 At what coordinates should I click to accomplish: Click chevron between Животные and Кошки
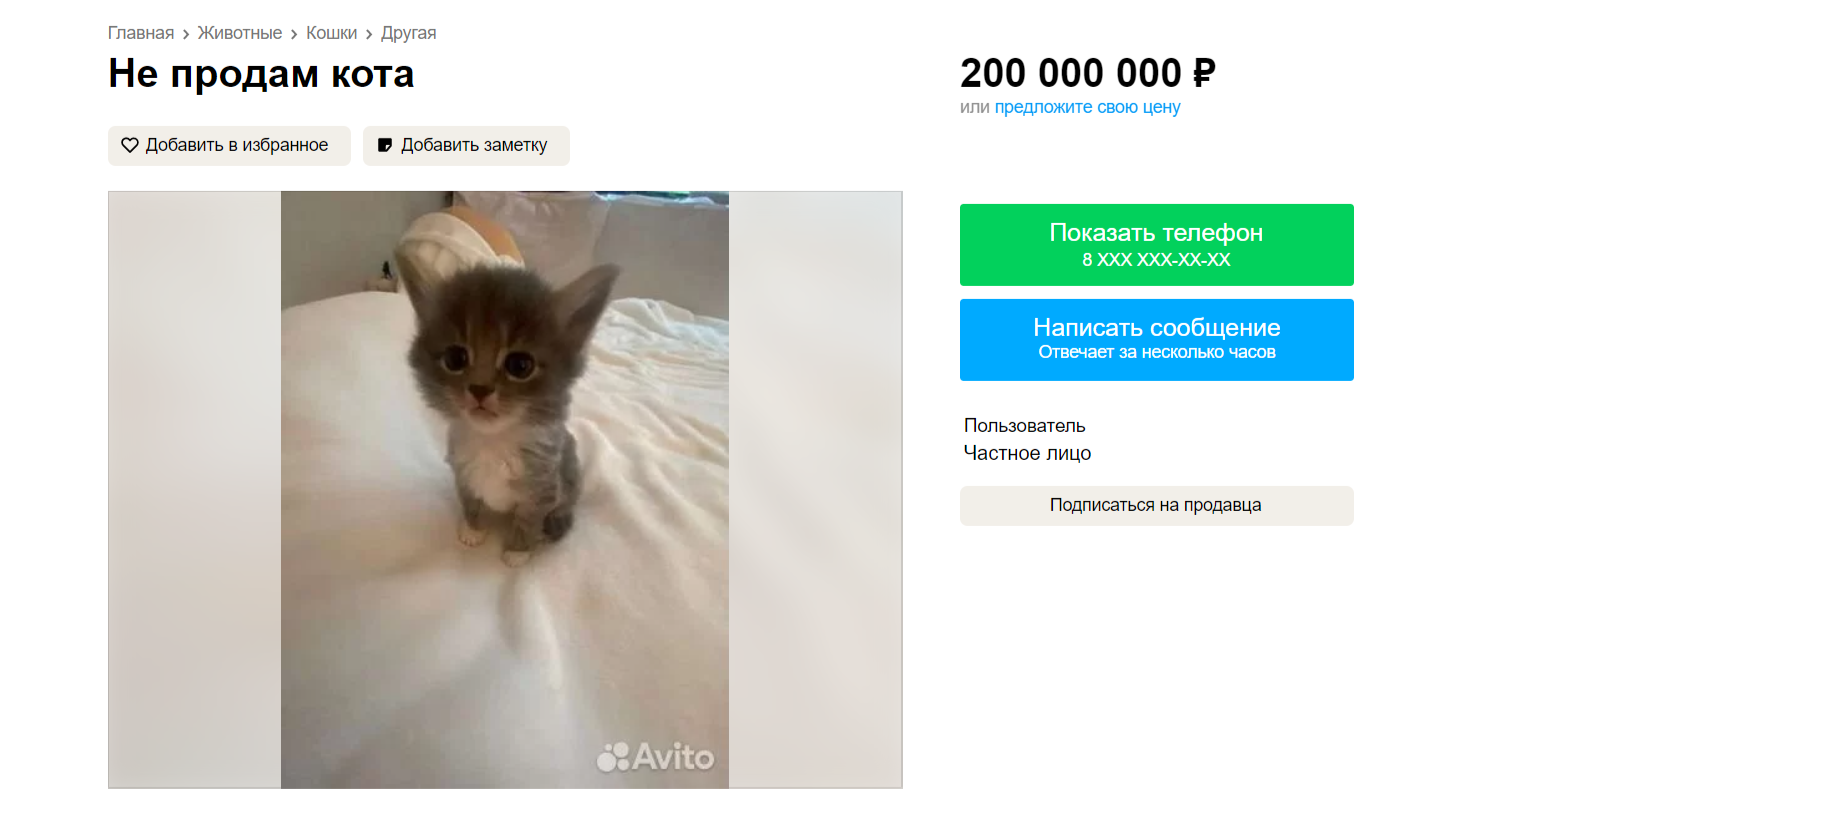point(294,34)
